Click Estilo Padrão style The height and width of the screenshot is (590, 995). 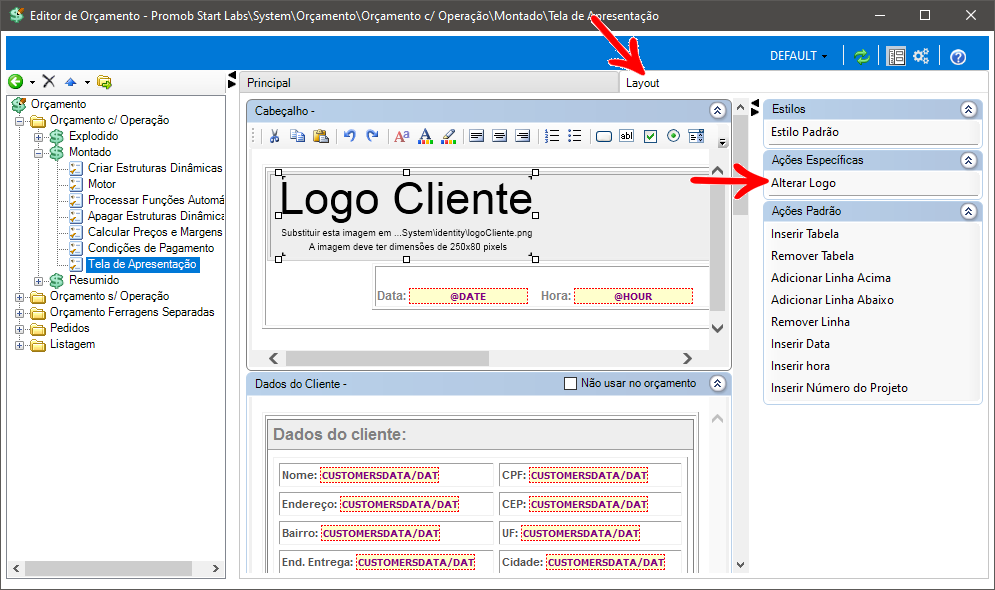(x=805, y=132)
